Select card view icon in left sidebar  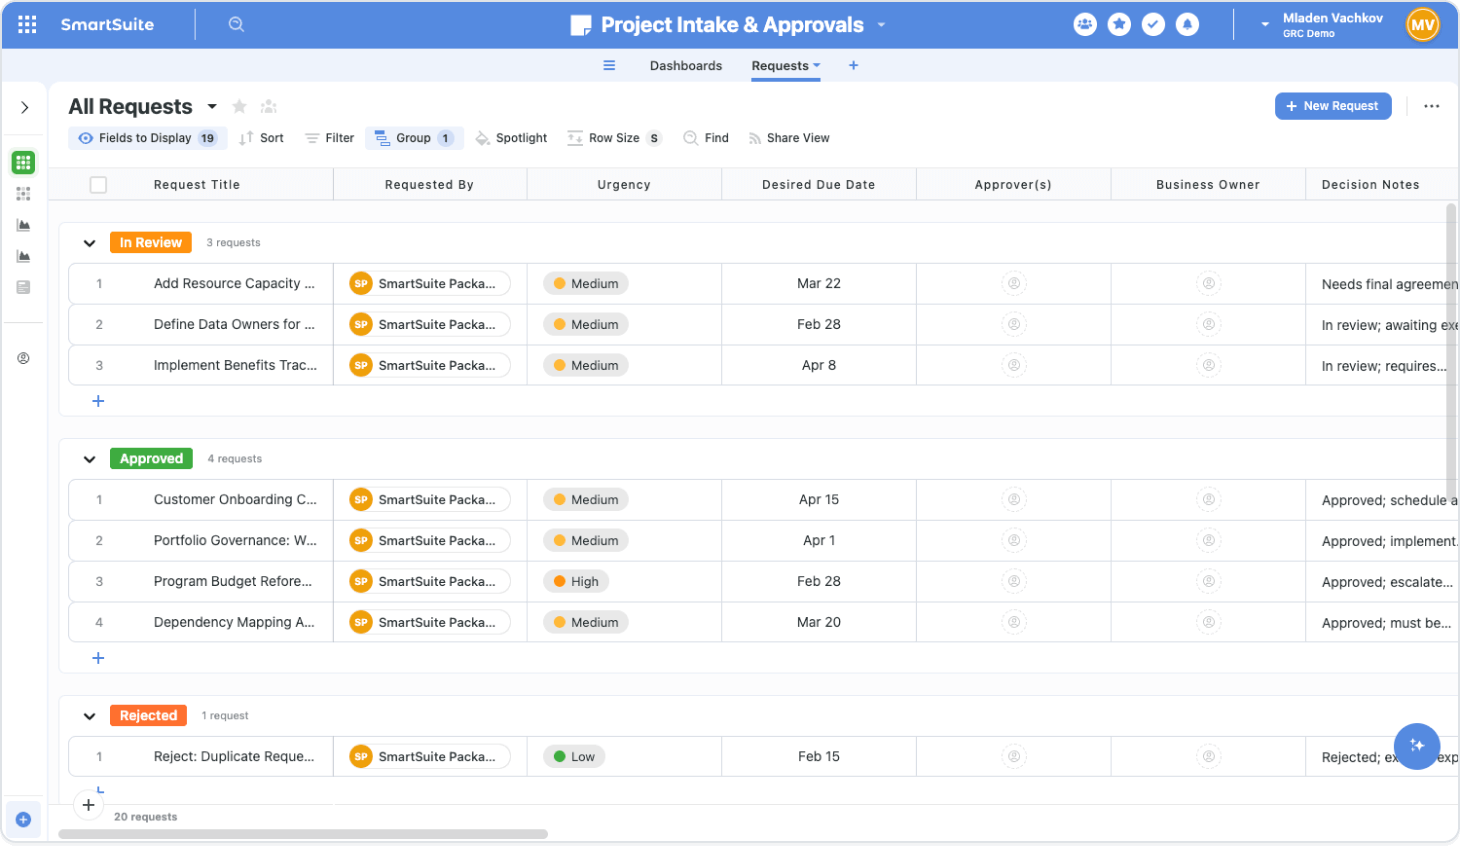tap(23, 194)
